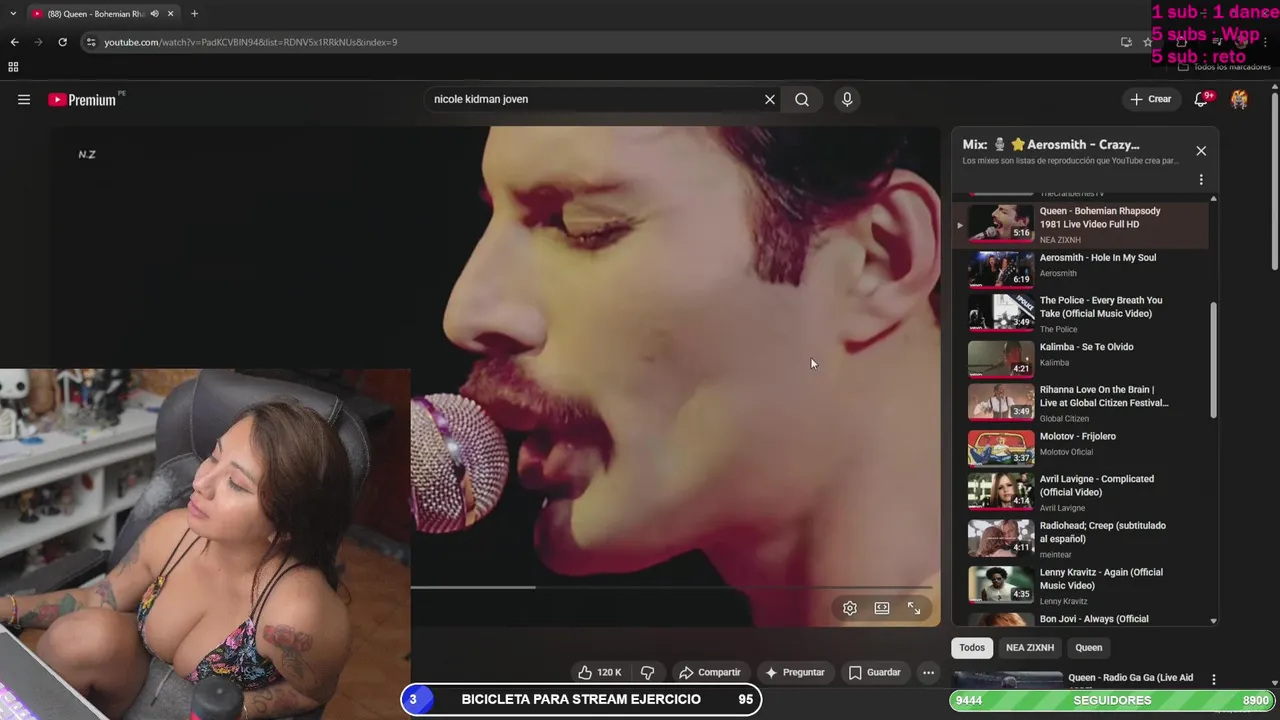This screenshot has height=720, width=1280.
Task: Open Molotov - Frijolero thumbnail
Action: pos(1001,448)
